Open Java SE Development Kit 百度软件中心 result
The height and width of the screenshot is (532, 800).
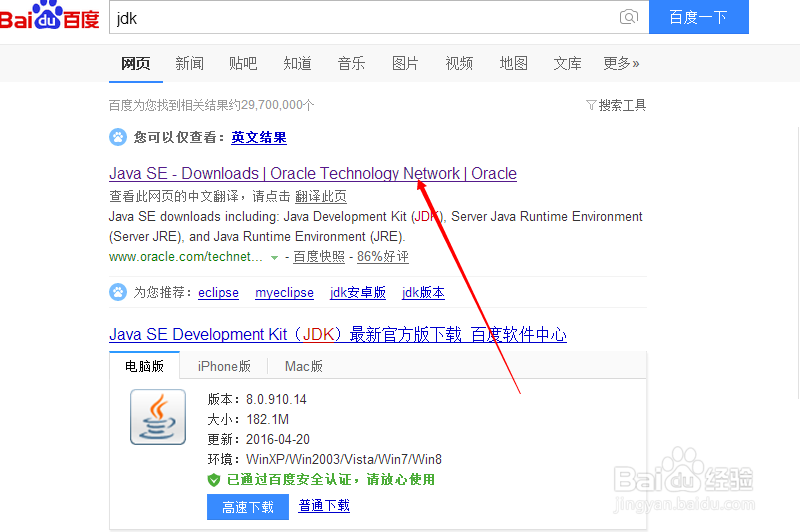click(338, 335)
